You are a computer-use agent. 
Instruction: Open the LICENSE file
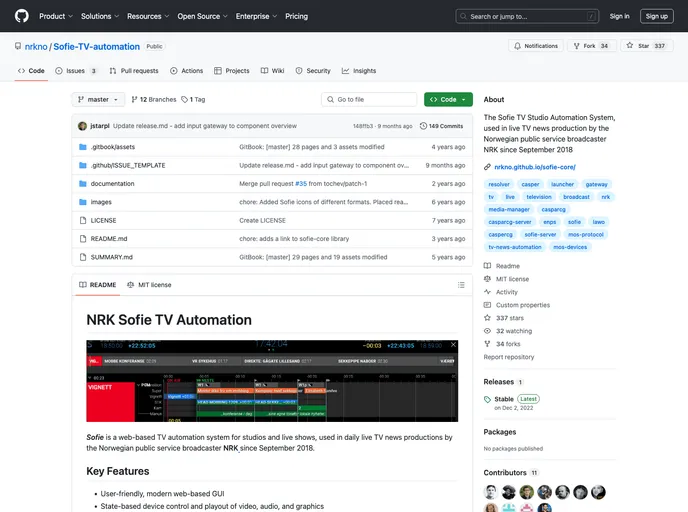(104, 221)
